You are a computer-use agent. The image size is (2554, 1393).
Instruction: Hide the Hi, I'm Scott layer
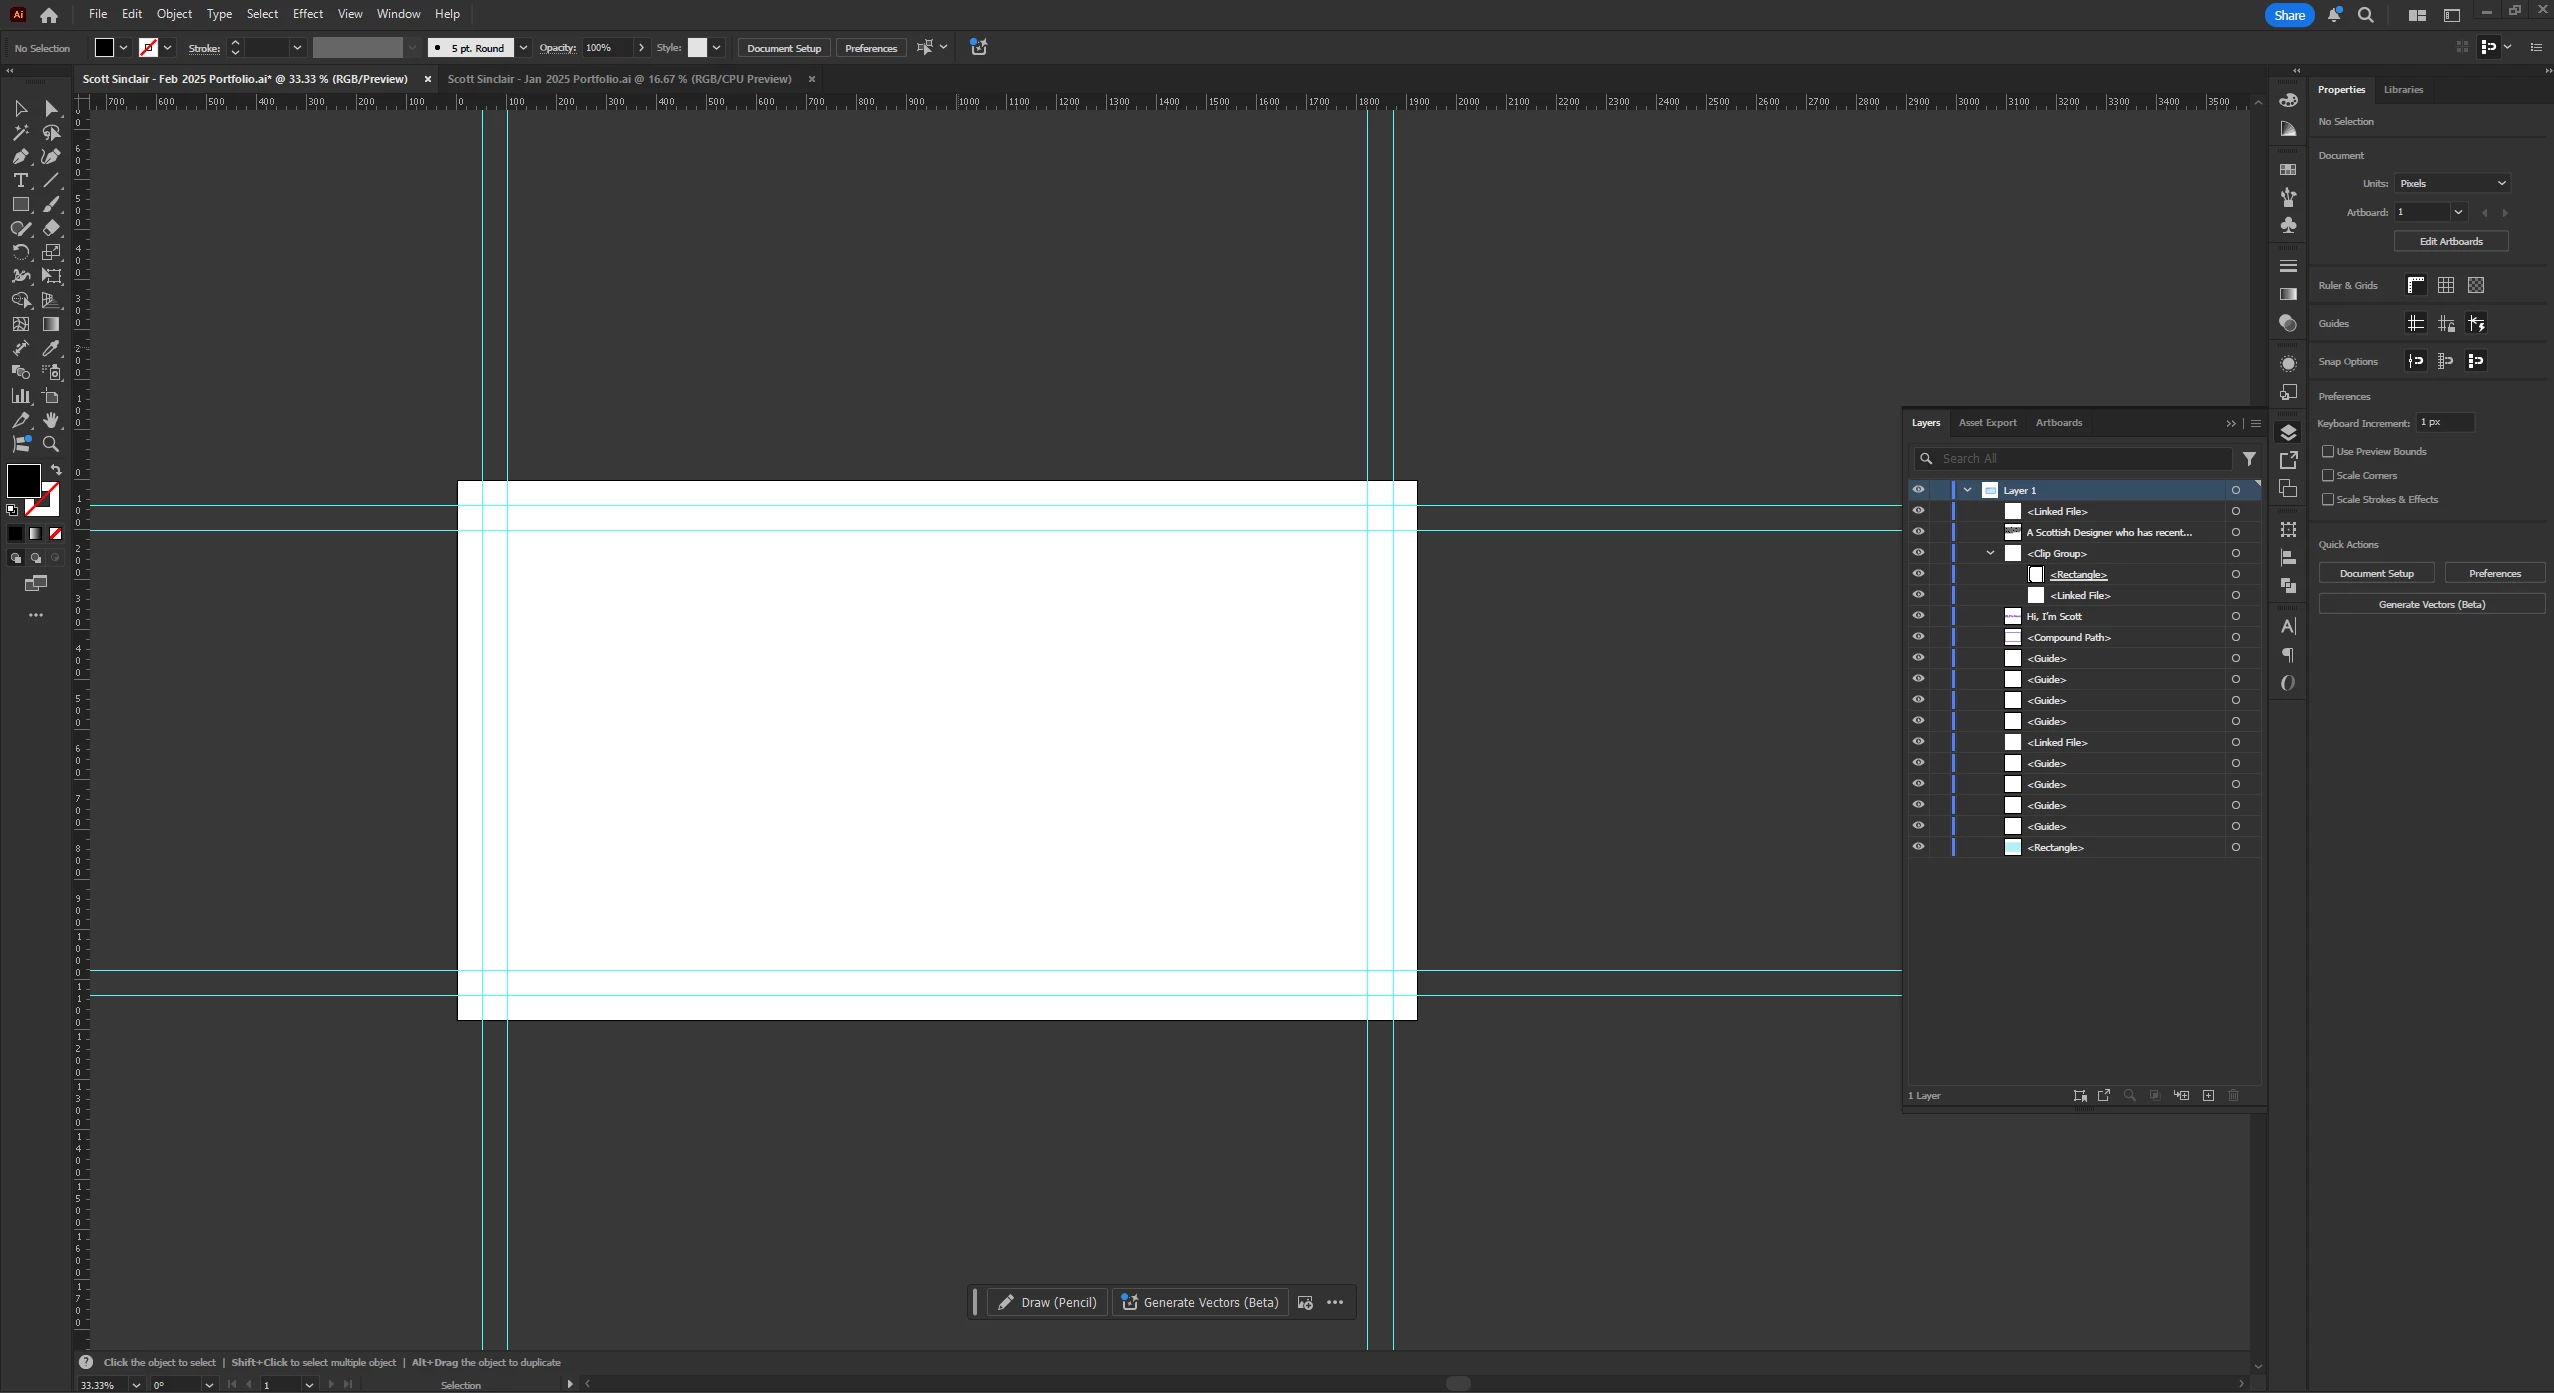point(1918,616)
